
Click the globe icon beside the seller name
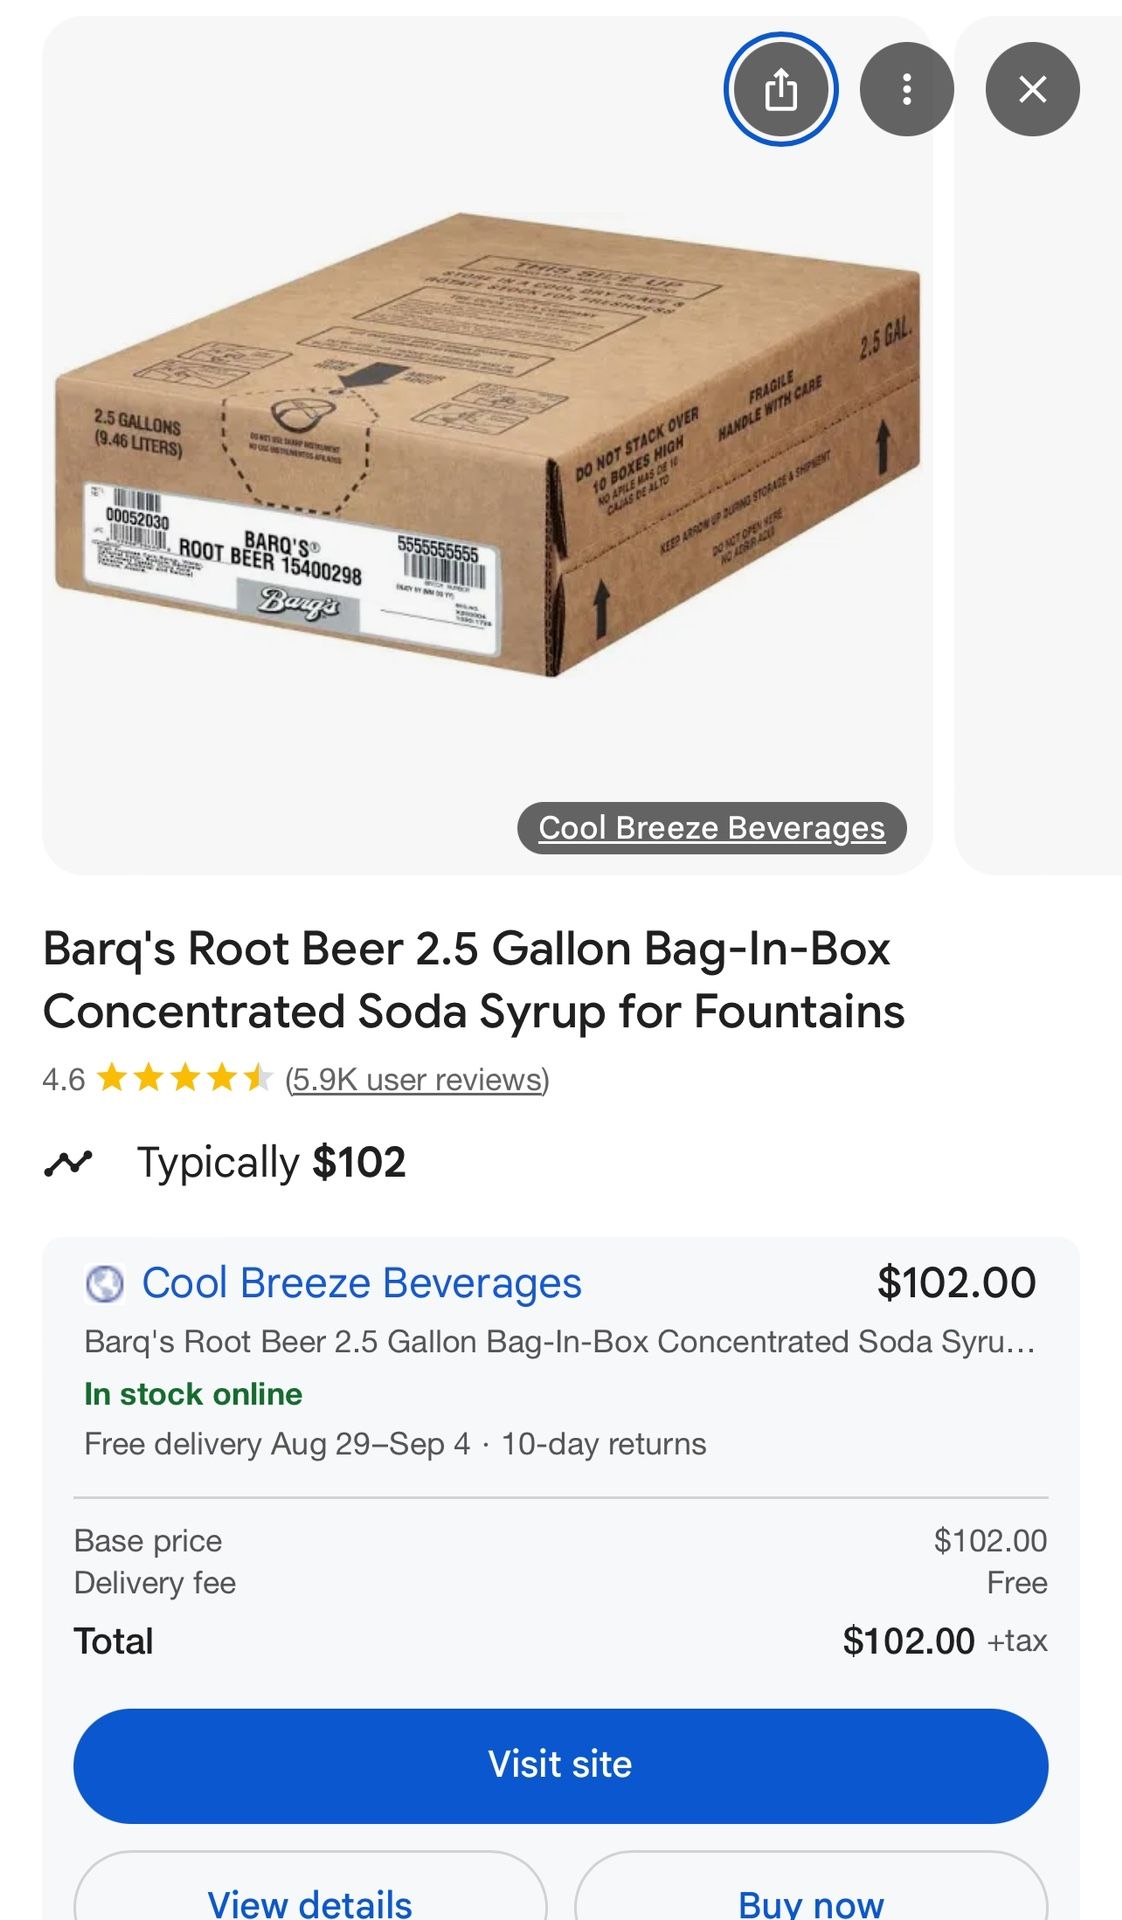click(104, 1283)
